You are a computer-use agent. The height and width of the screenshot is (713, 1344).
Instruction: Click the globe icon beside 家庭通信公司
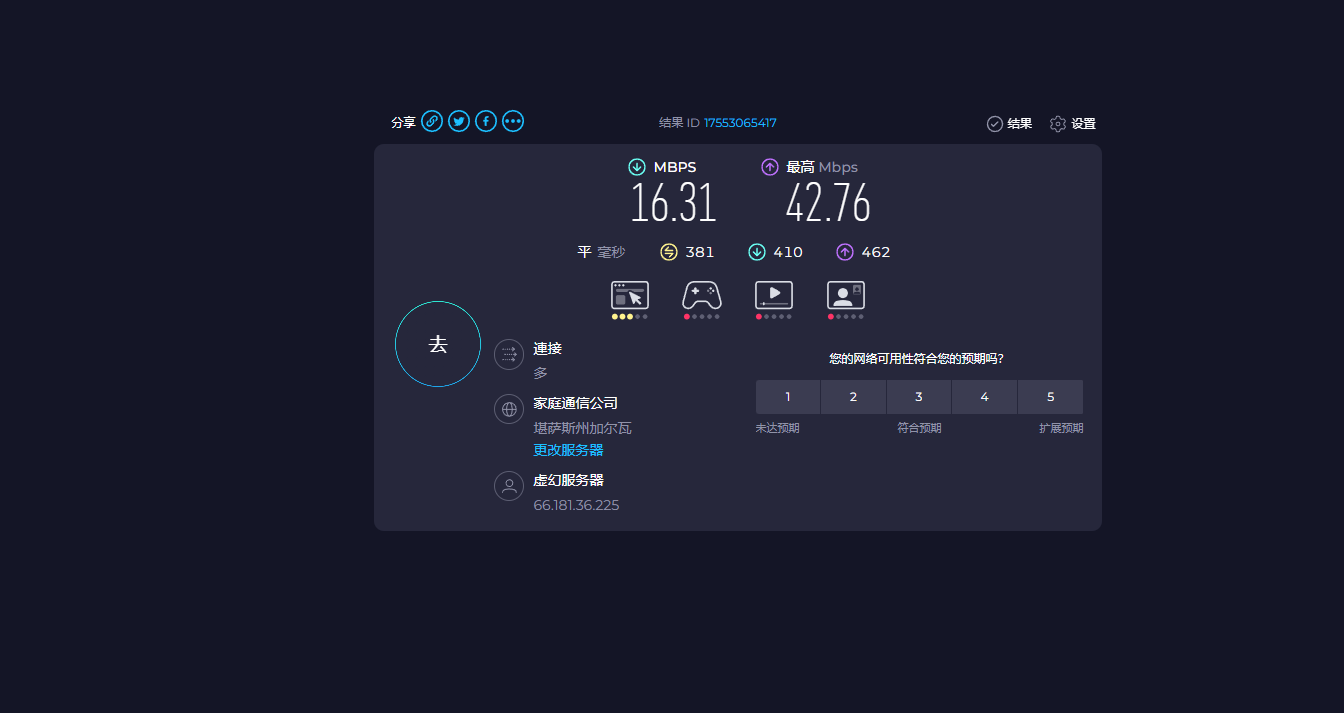coord(509,409)
